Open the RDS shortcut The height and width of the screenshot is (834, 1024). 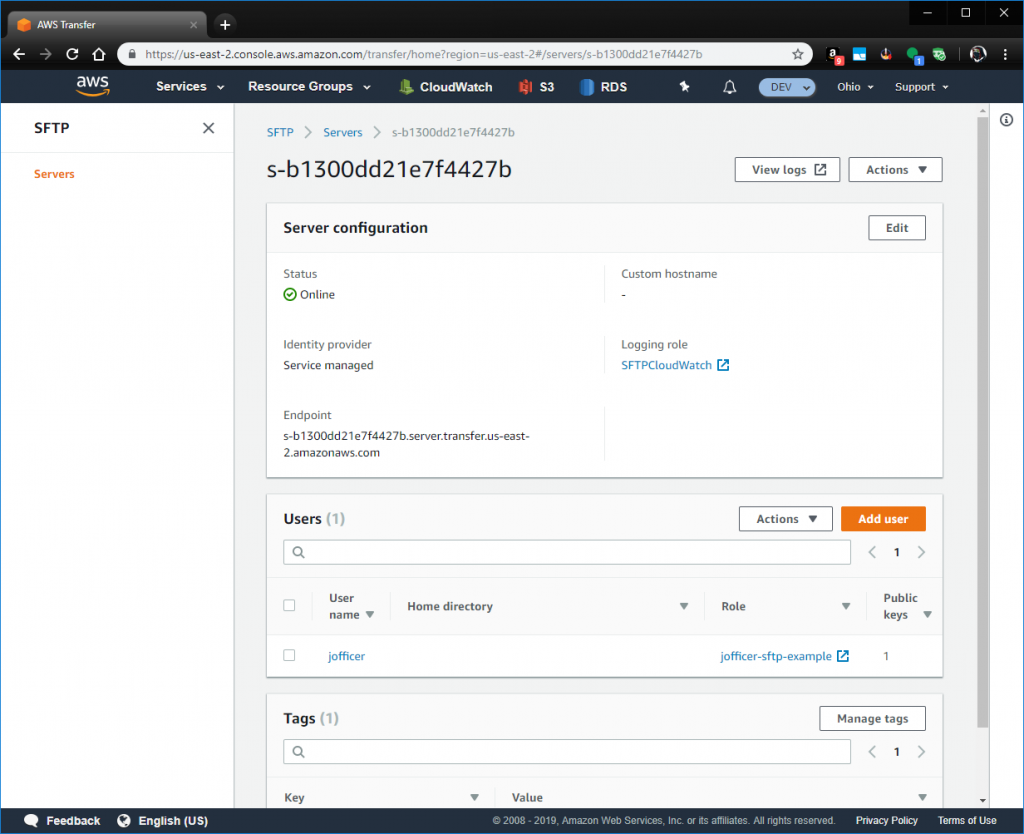(x=603, y=87)
